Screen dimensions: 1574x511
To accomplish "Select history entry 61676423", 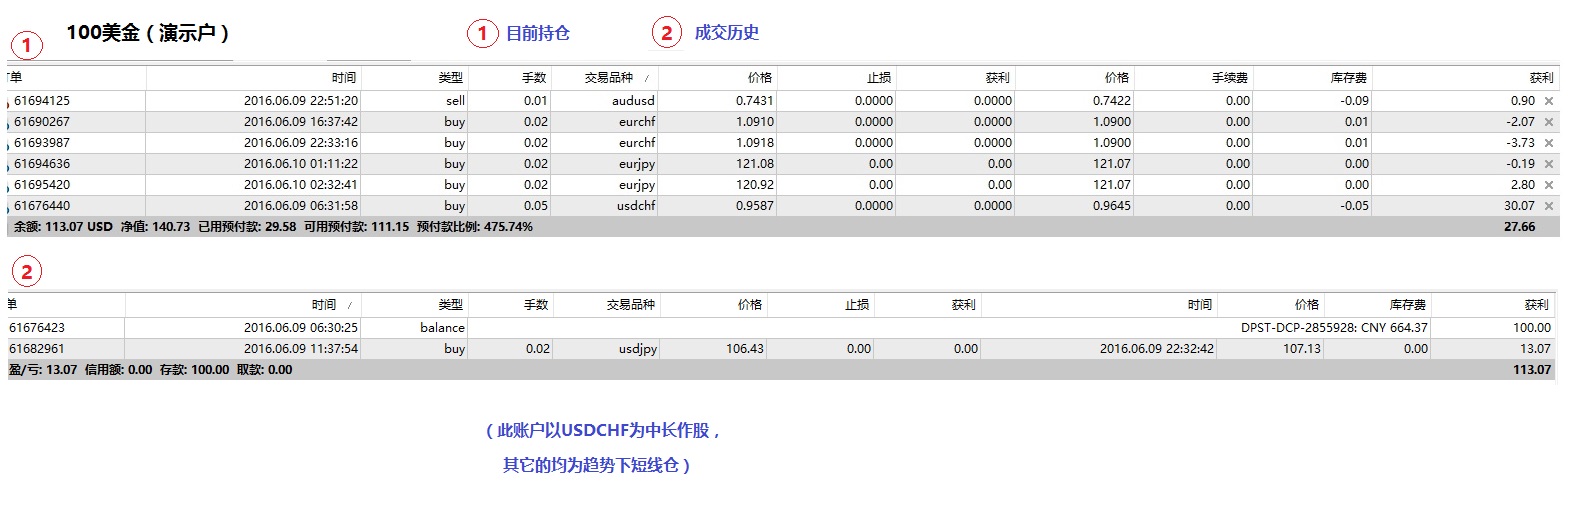I will click(37, 328).
